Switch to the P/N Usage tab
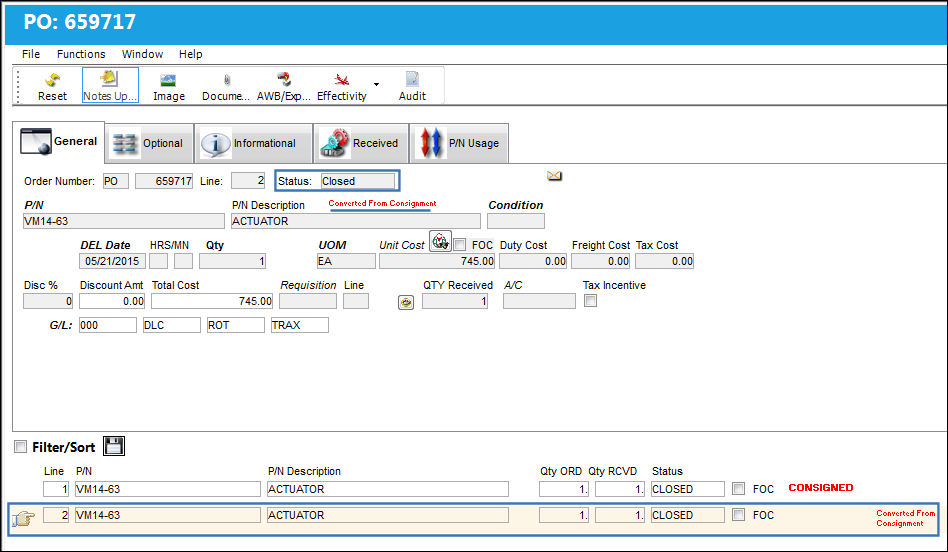This screenshot has width=948, height=552. coord(459,143)
